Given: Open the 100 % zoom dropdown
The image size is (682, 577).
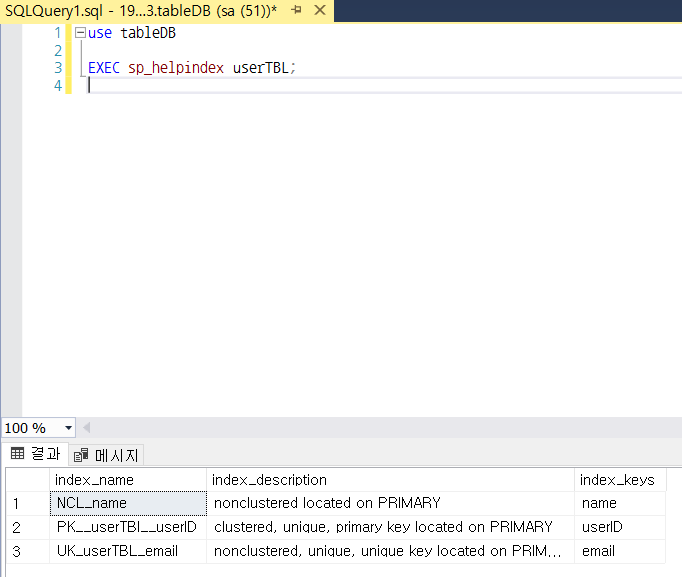Looking at the screenshot, I should 68,428.
